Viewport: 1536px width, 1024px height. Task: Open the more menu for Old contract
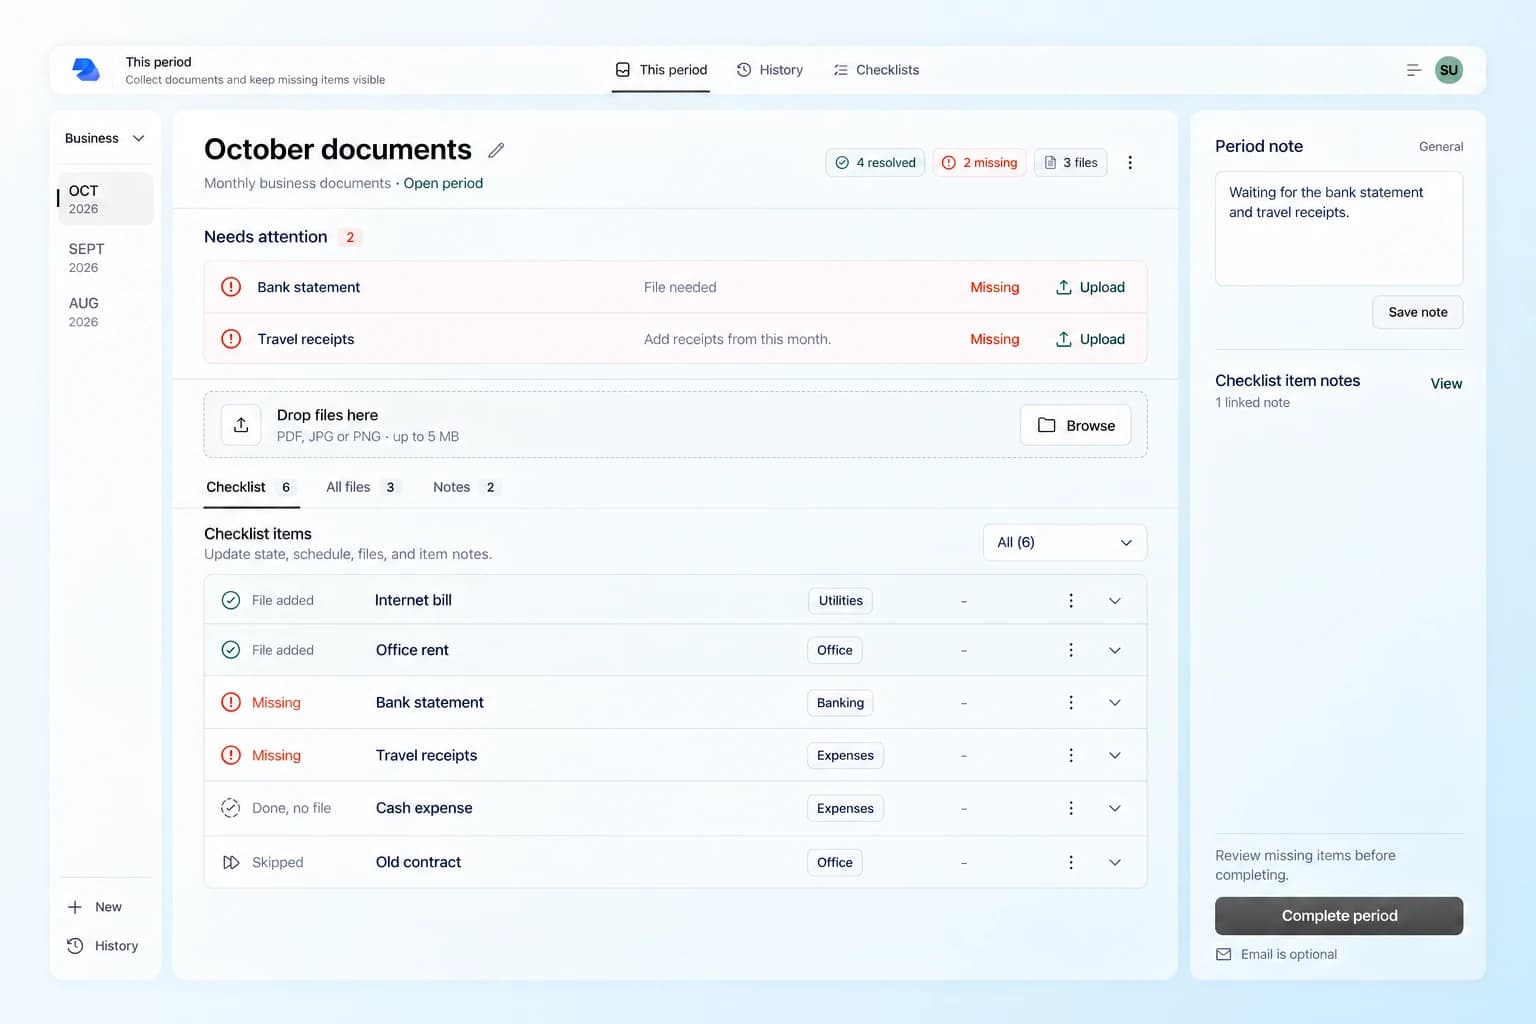point(1071,862)
